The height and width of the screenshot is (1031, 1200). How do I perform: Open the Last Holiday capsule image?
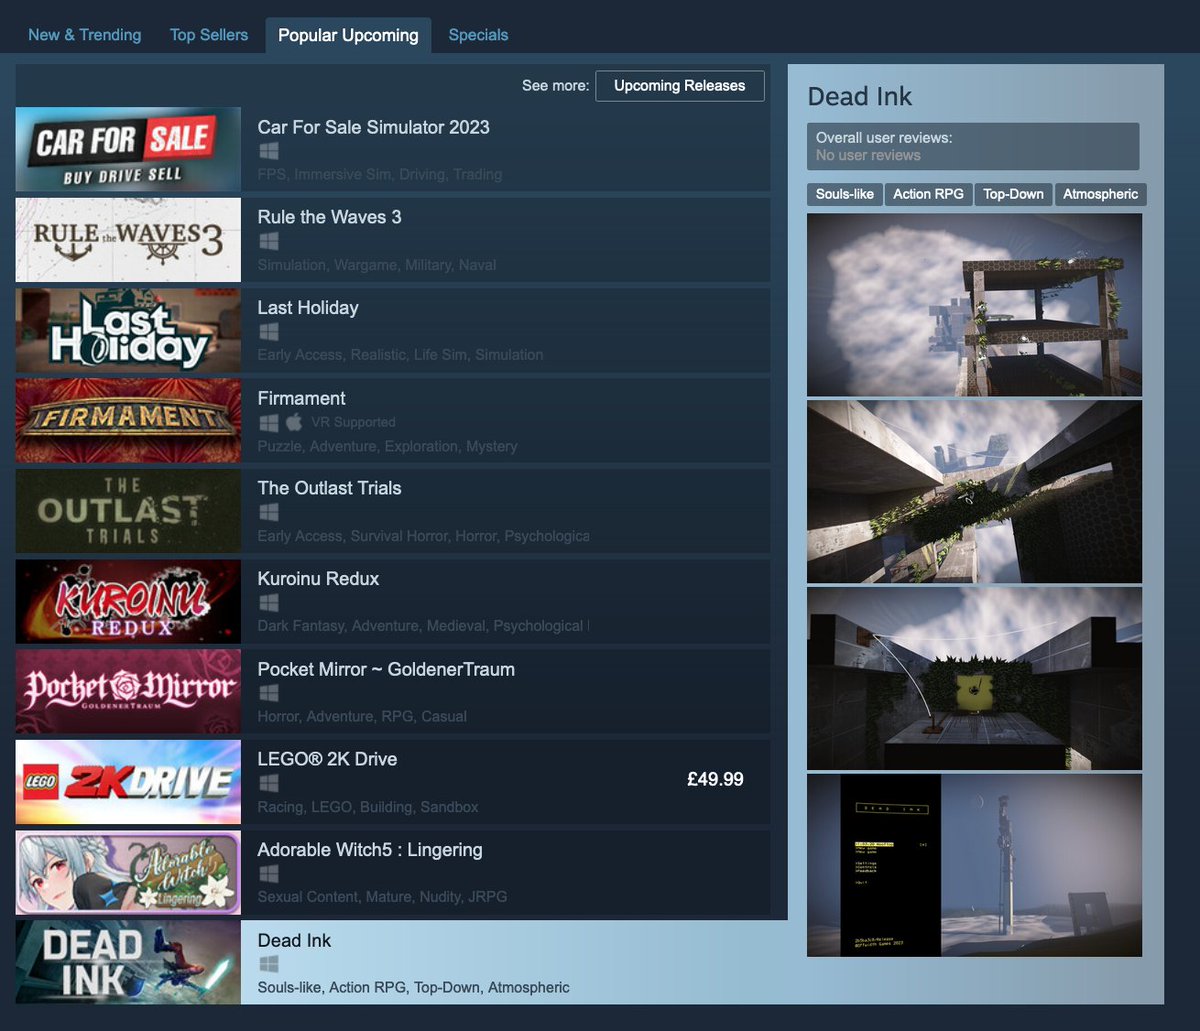pyautogui.click(x=128, y=330)
